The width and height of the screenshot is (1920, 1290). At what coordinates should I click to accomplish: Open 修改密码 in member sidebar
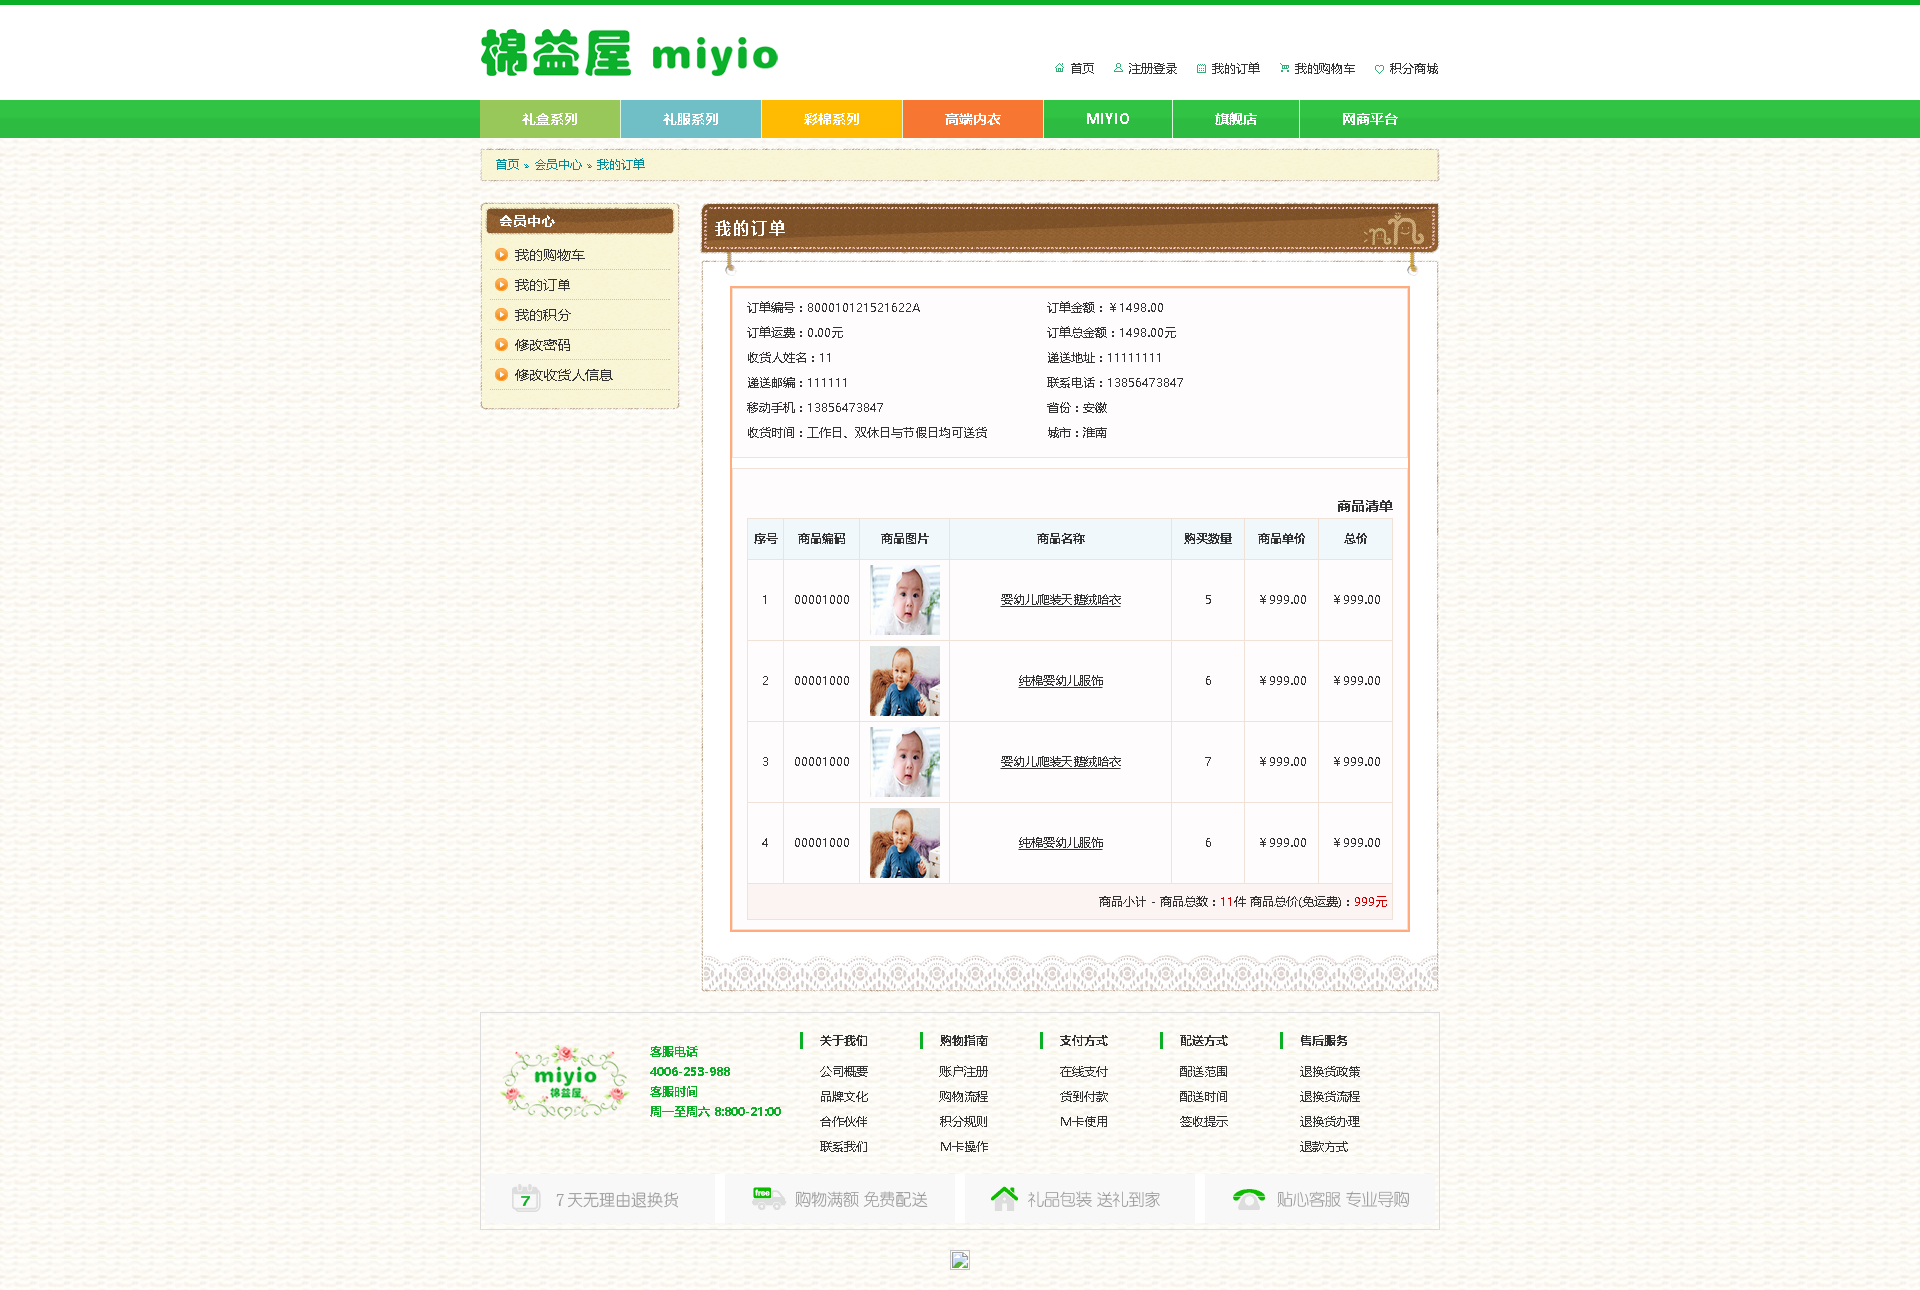(542, 345)
